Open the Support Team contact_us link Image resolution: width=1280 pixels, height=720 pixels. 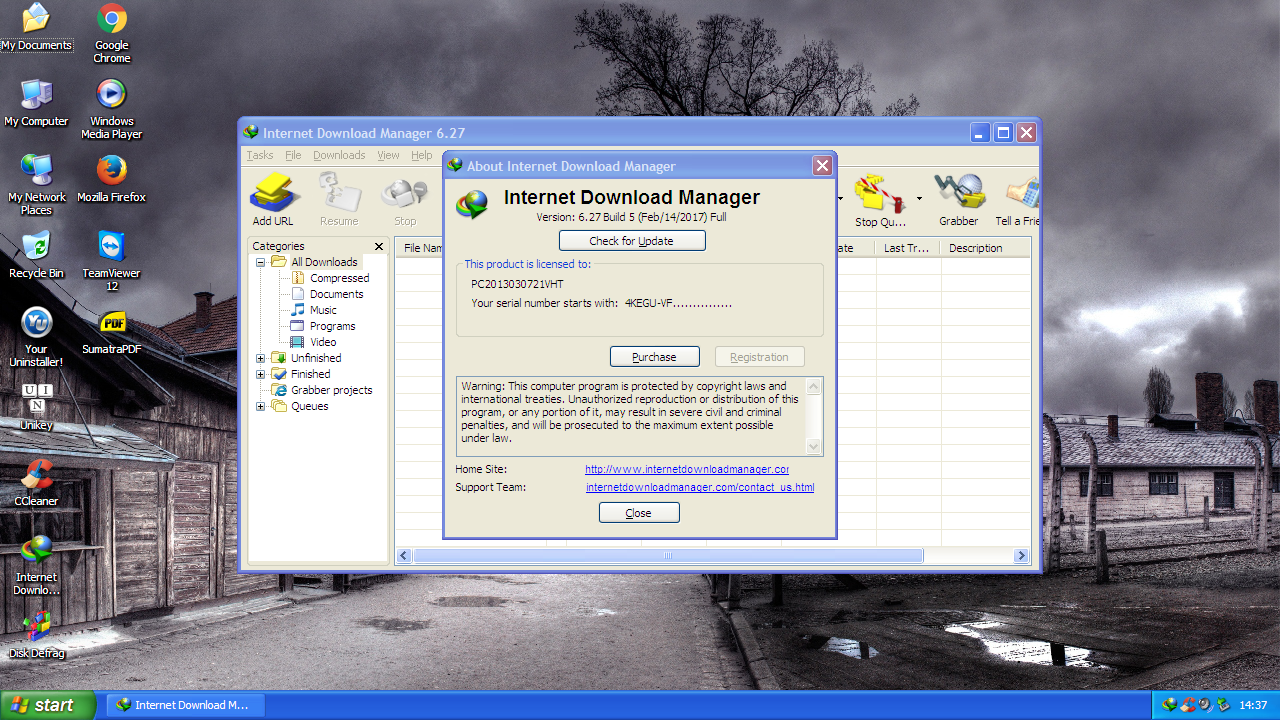700,487
